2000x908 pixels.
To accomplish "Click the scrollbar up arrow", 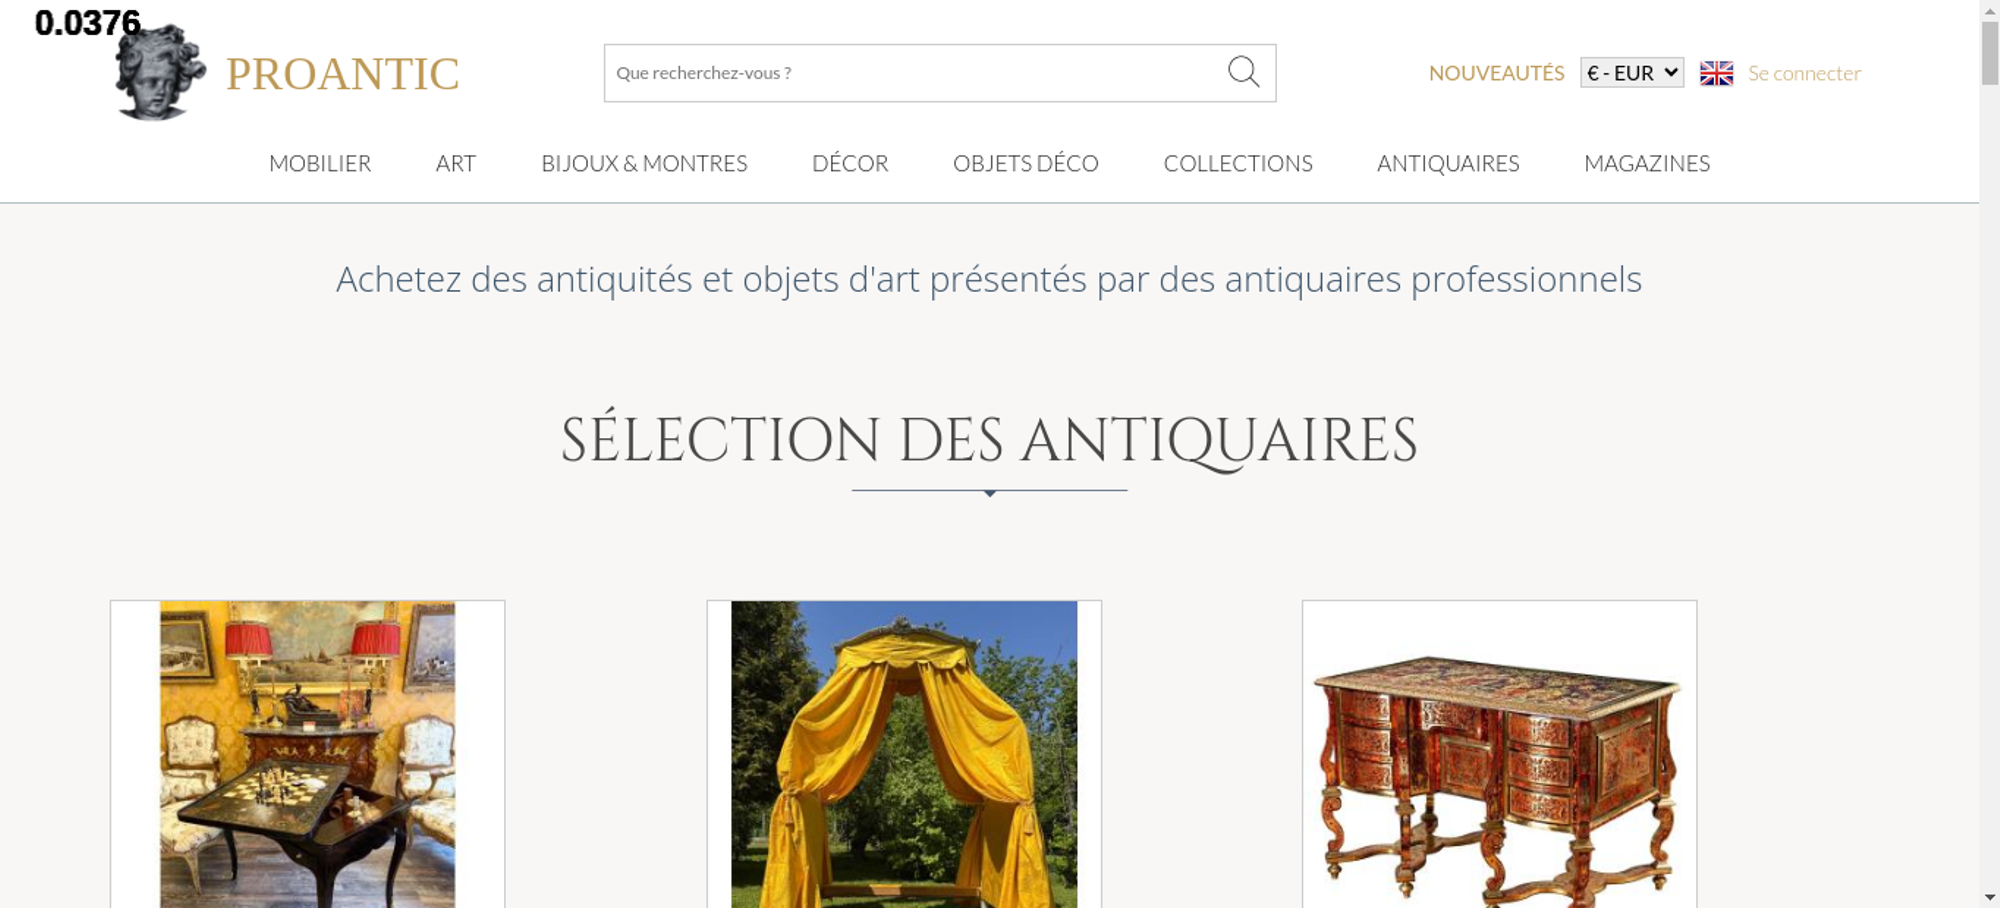I will tap(1990, 10).
